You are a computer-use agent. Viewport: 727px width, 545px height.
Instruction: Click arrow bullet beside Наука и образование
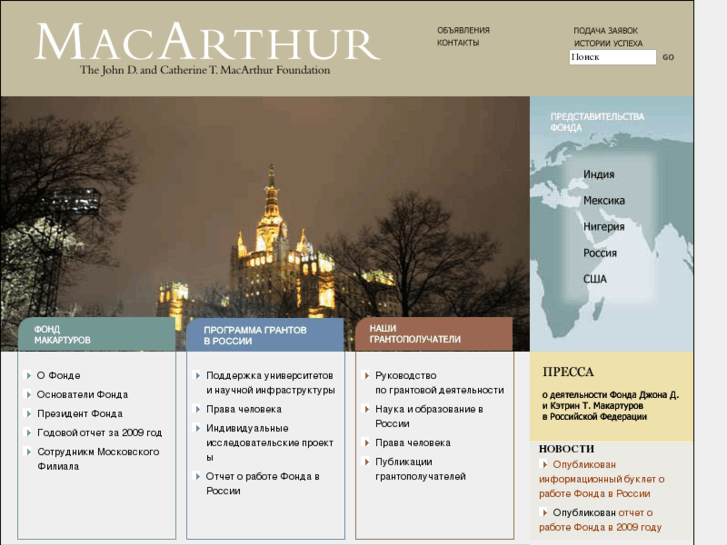(x=367, y=409)
